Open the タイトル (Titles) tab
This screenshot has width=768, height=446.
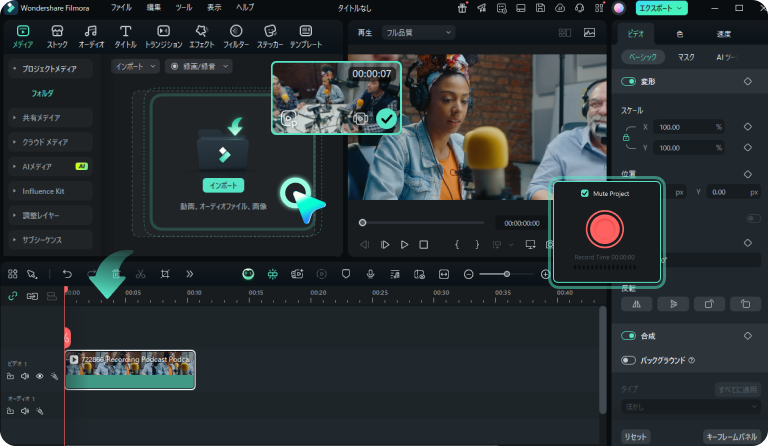point(125,37)
